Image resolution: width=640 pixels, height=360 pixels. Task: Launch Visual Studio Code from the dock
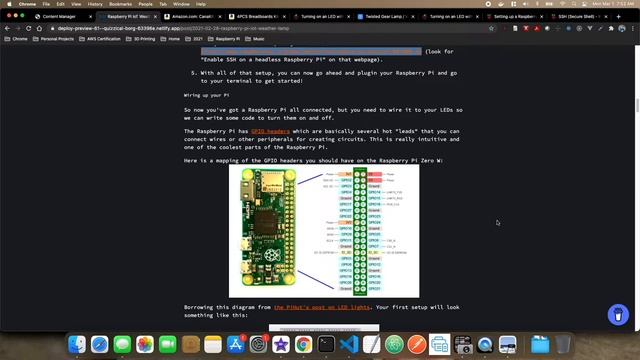[x=349, y=344]
